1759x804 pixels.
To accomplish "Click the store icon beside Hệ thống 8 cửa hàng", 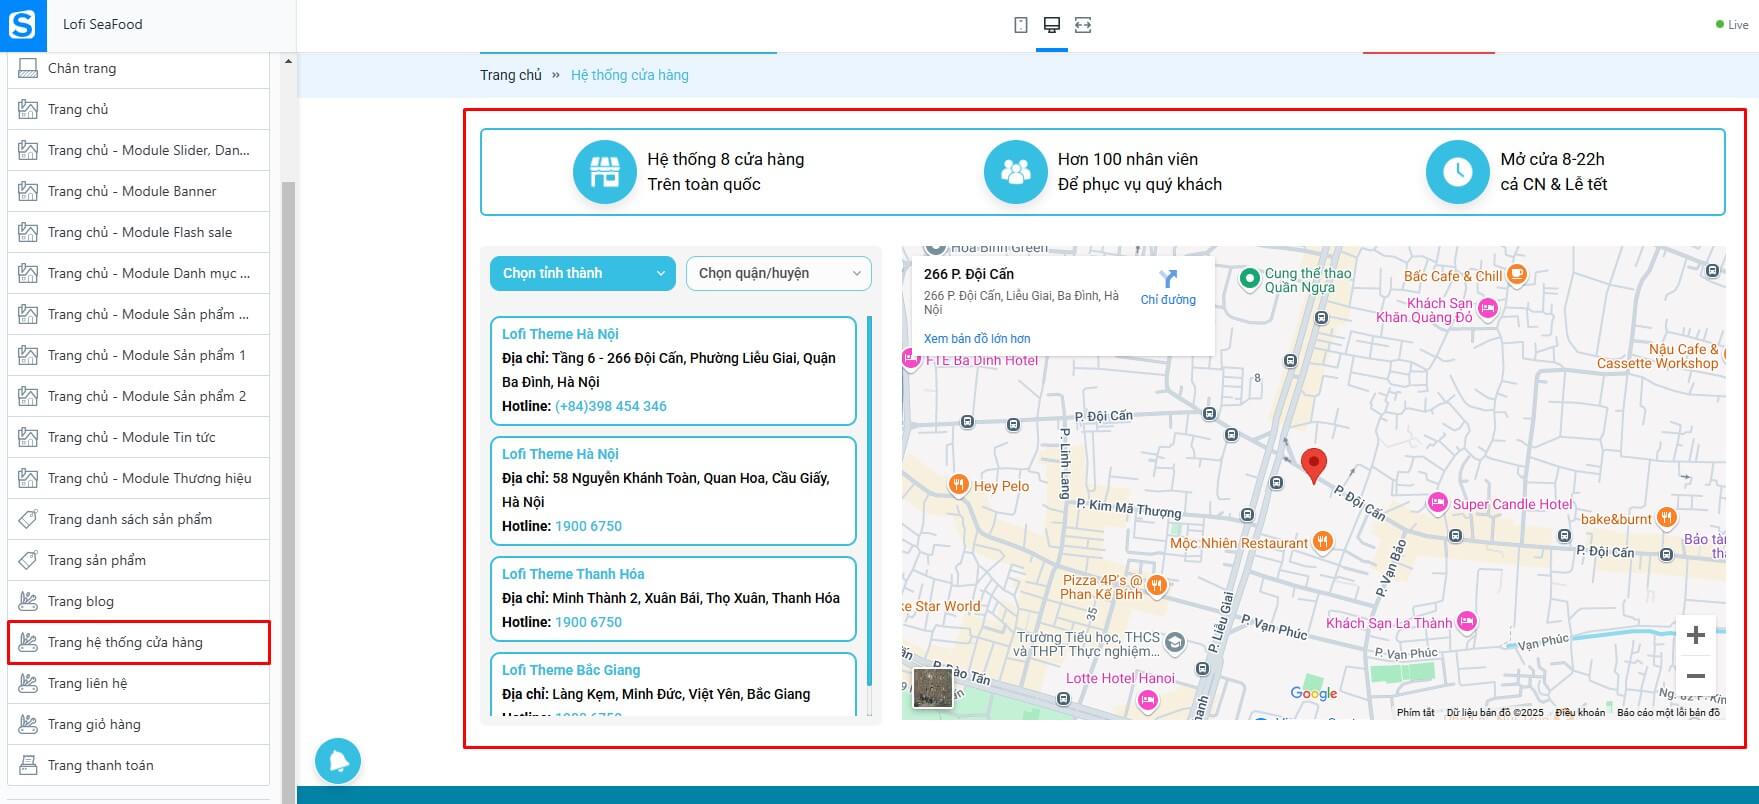I will (x=604, y=172).
